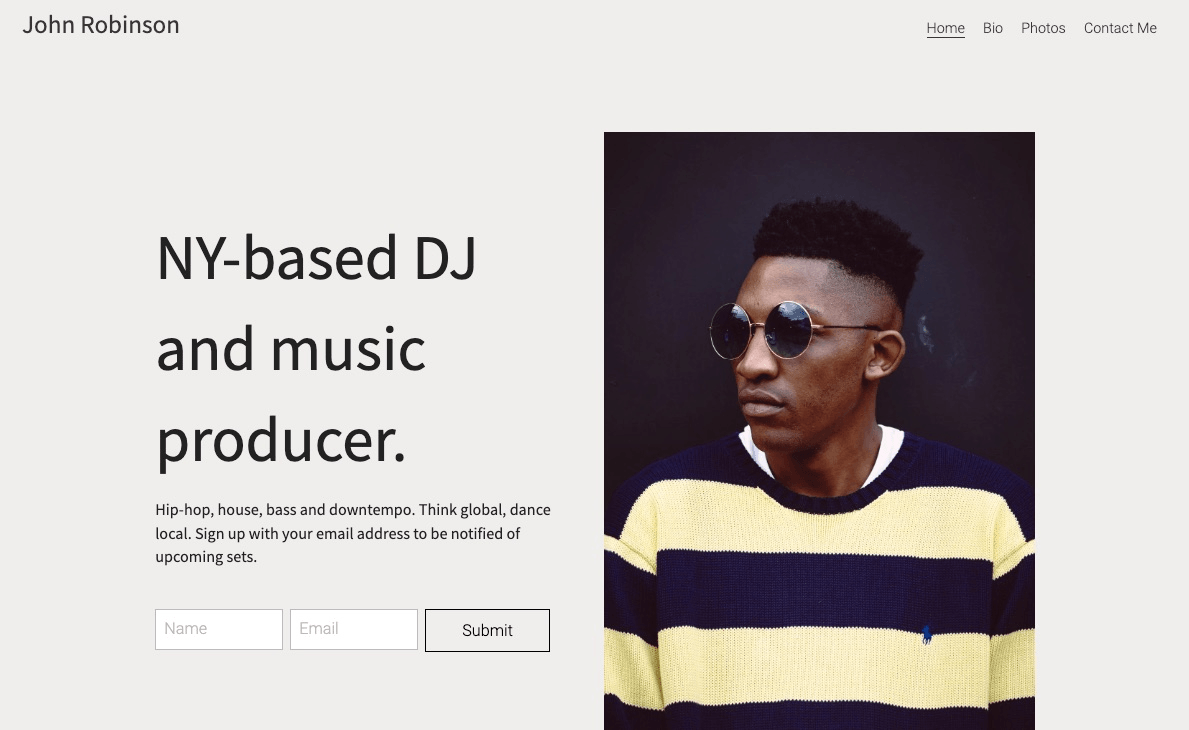
Task: Select the newsletter signup description text
Action: coord(353,533)
